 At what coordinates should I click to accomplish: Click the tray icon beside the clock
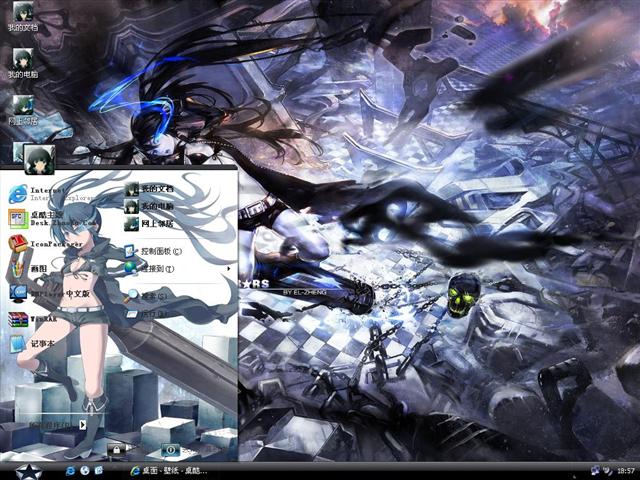[x=607, y=471]
